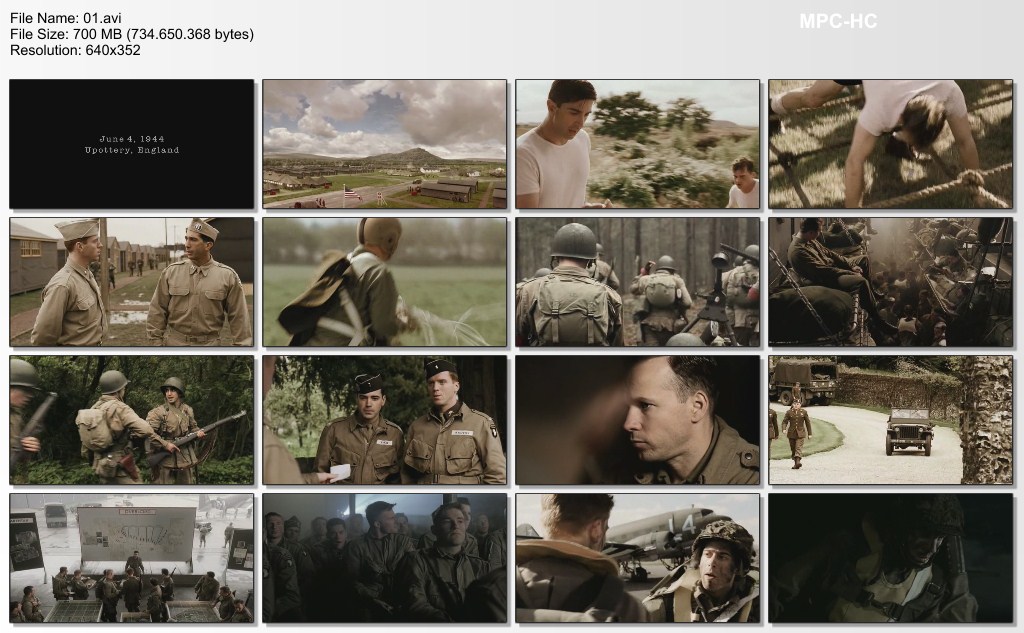Click the thumbnail with the jeep on a gravel driveway
1024x633 pixels.
click(x=891, y=420)
